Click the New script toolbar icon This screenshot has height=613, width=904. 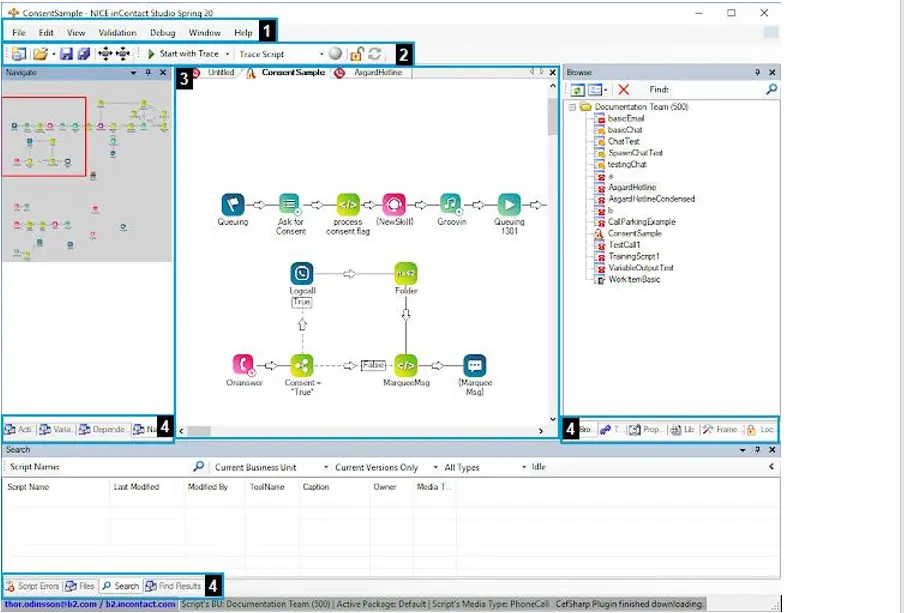19,54
